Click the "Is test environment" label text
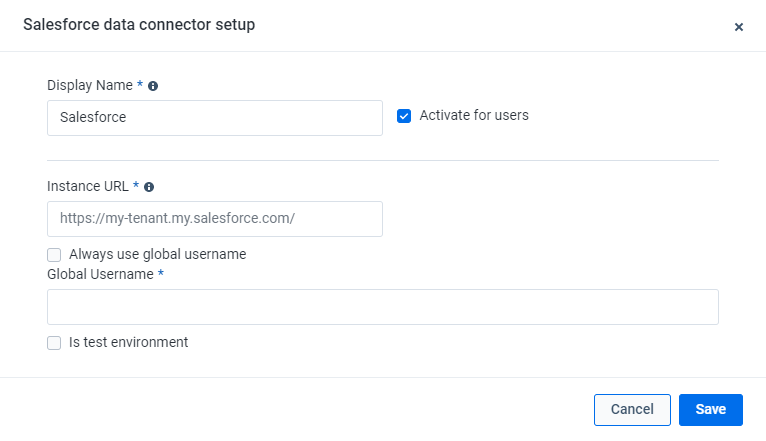Viewport: 766px width, 441px height. pos(128,342)
